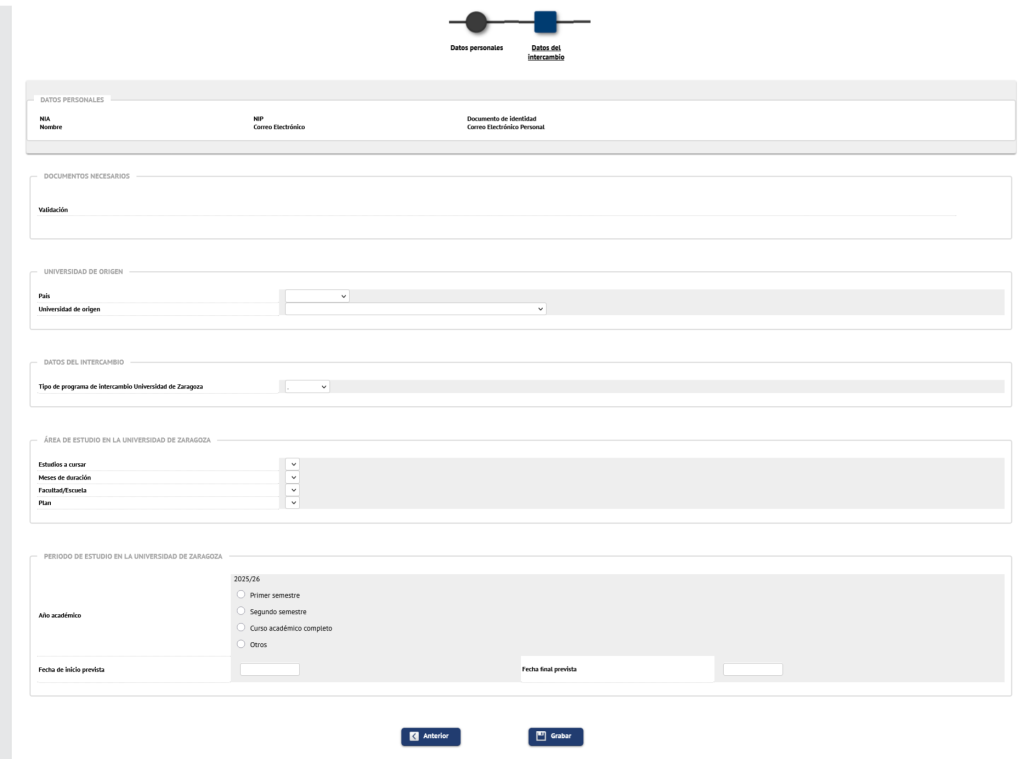This screenshot has width=1024, height=759.
Task: Focus the Fecha final prevista input
Action: click(752, 669)
